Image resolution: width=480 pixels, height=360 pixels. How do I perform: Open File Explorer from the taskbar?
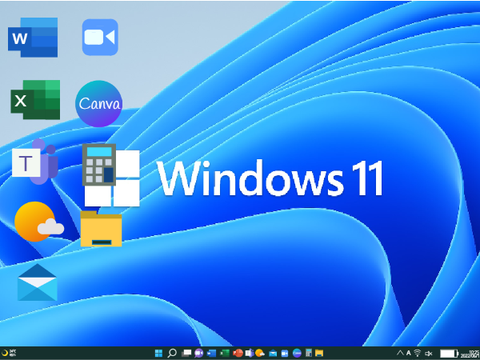[319, 353]
